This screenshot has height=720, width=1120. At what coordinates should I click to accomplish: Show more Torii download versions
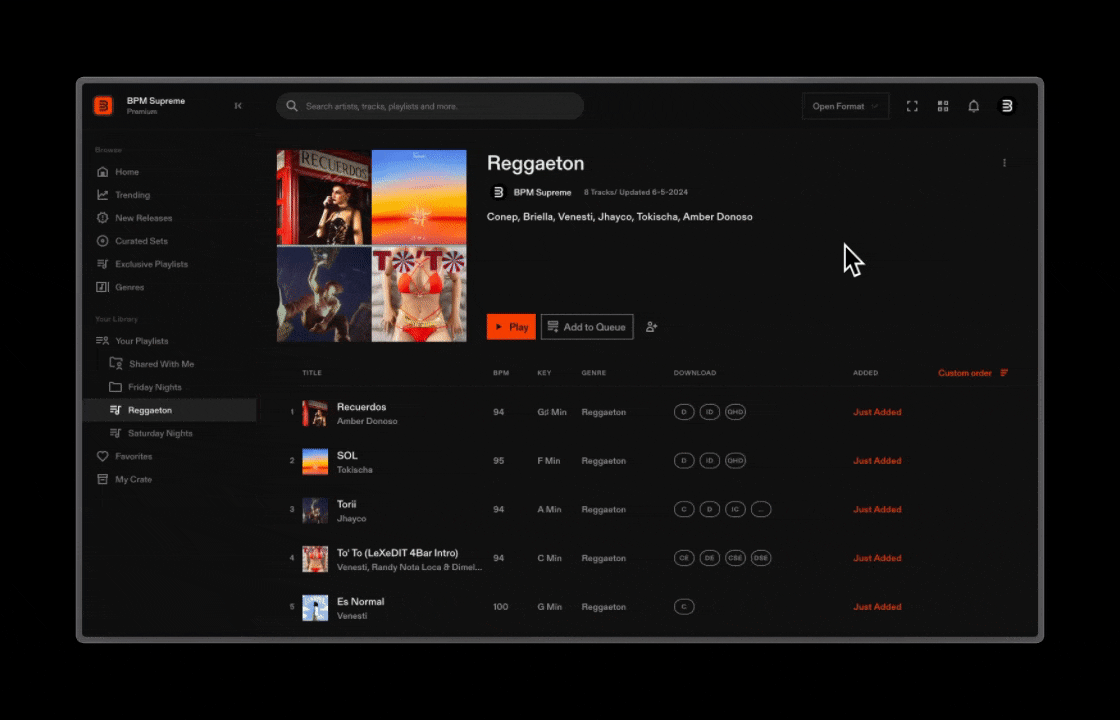pos(761,509)
